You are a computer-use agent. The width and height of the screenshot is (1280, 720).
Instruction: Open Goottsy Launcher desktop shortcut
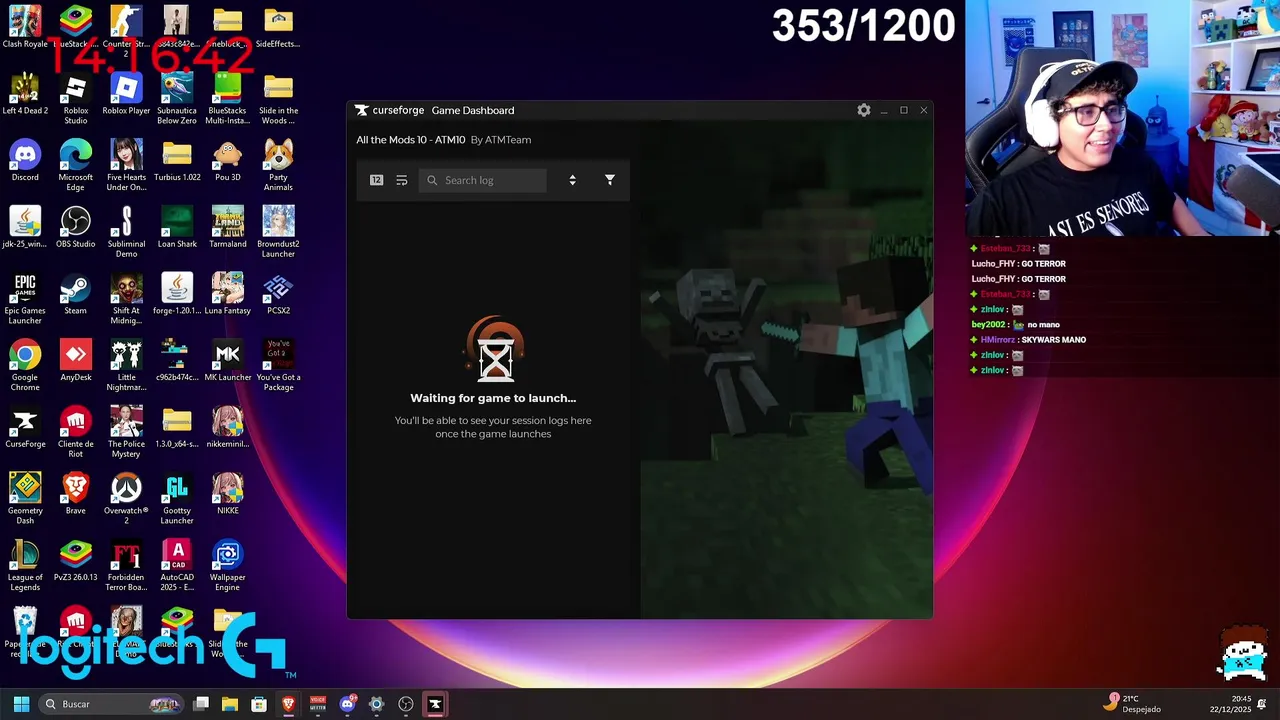pos(177,499)
